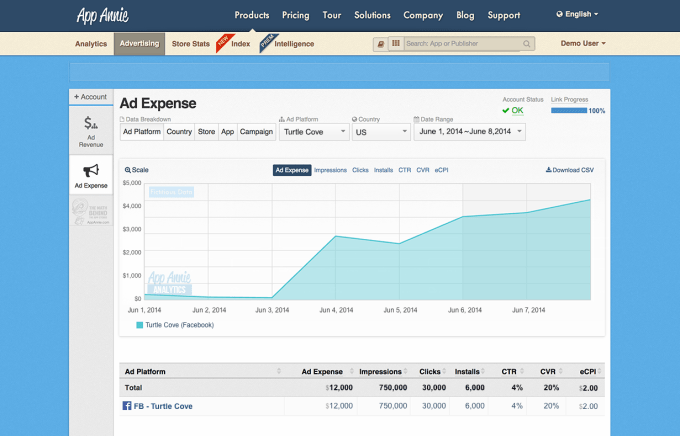The width and height of the screenshot is (680, 436).
Task: Open the Ad Platform Turtle Cove dropdown
Action: point(312,131)
